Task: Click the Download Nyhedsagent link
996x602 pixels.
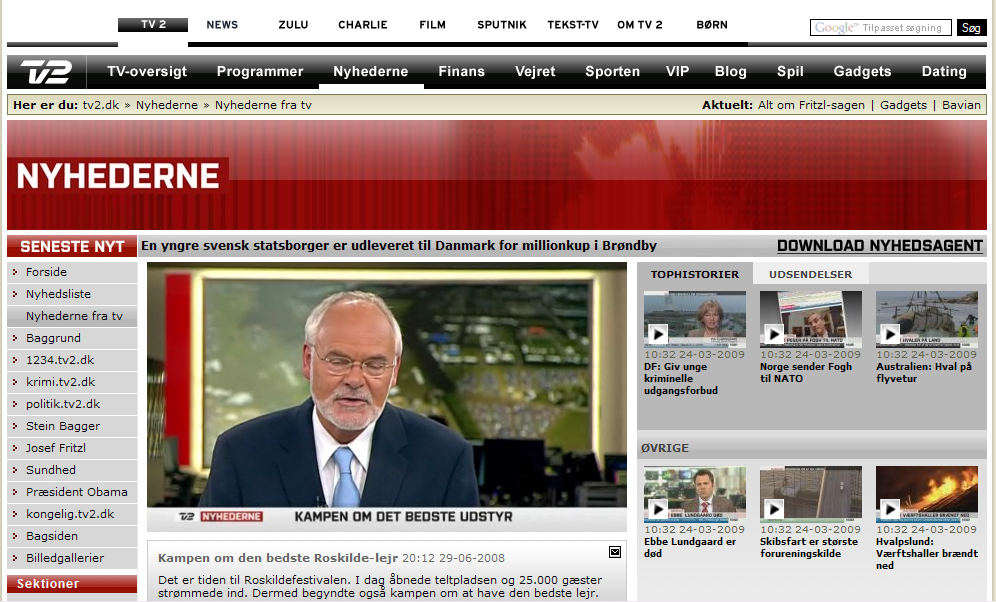Action: pos(880,246)
